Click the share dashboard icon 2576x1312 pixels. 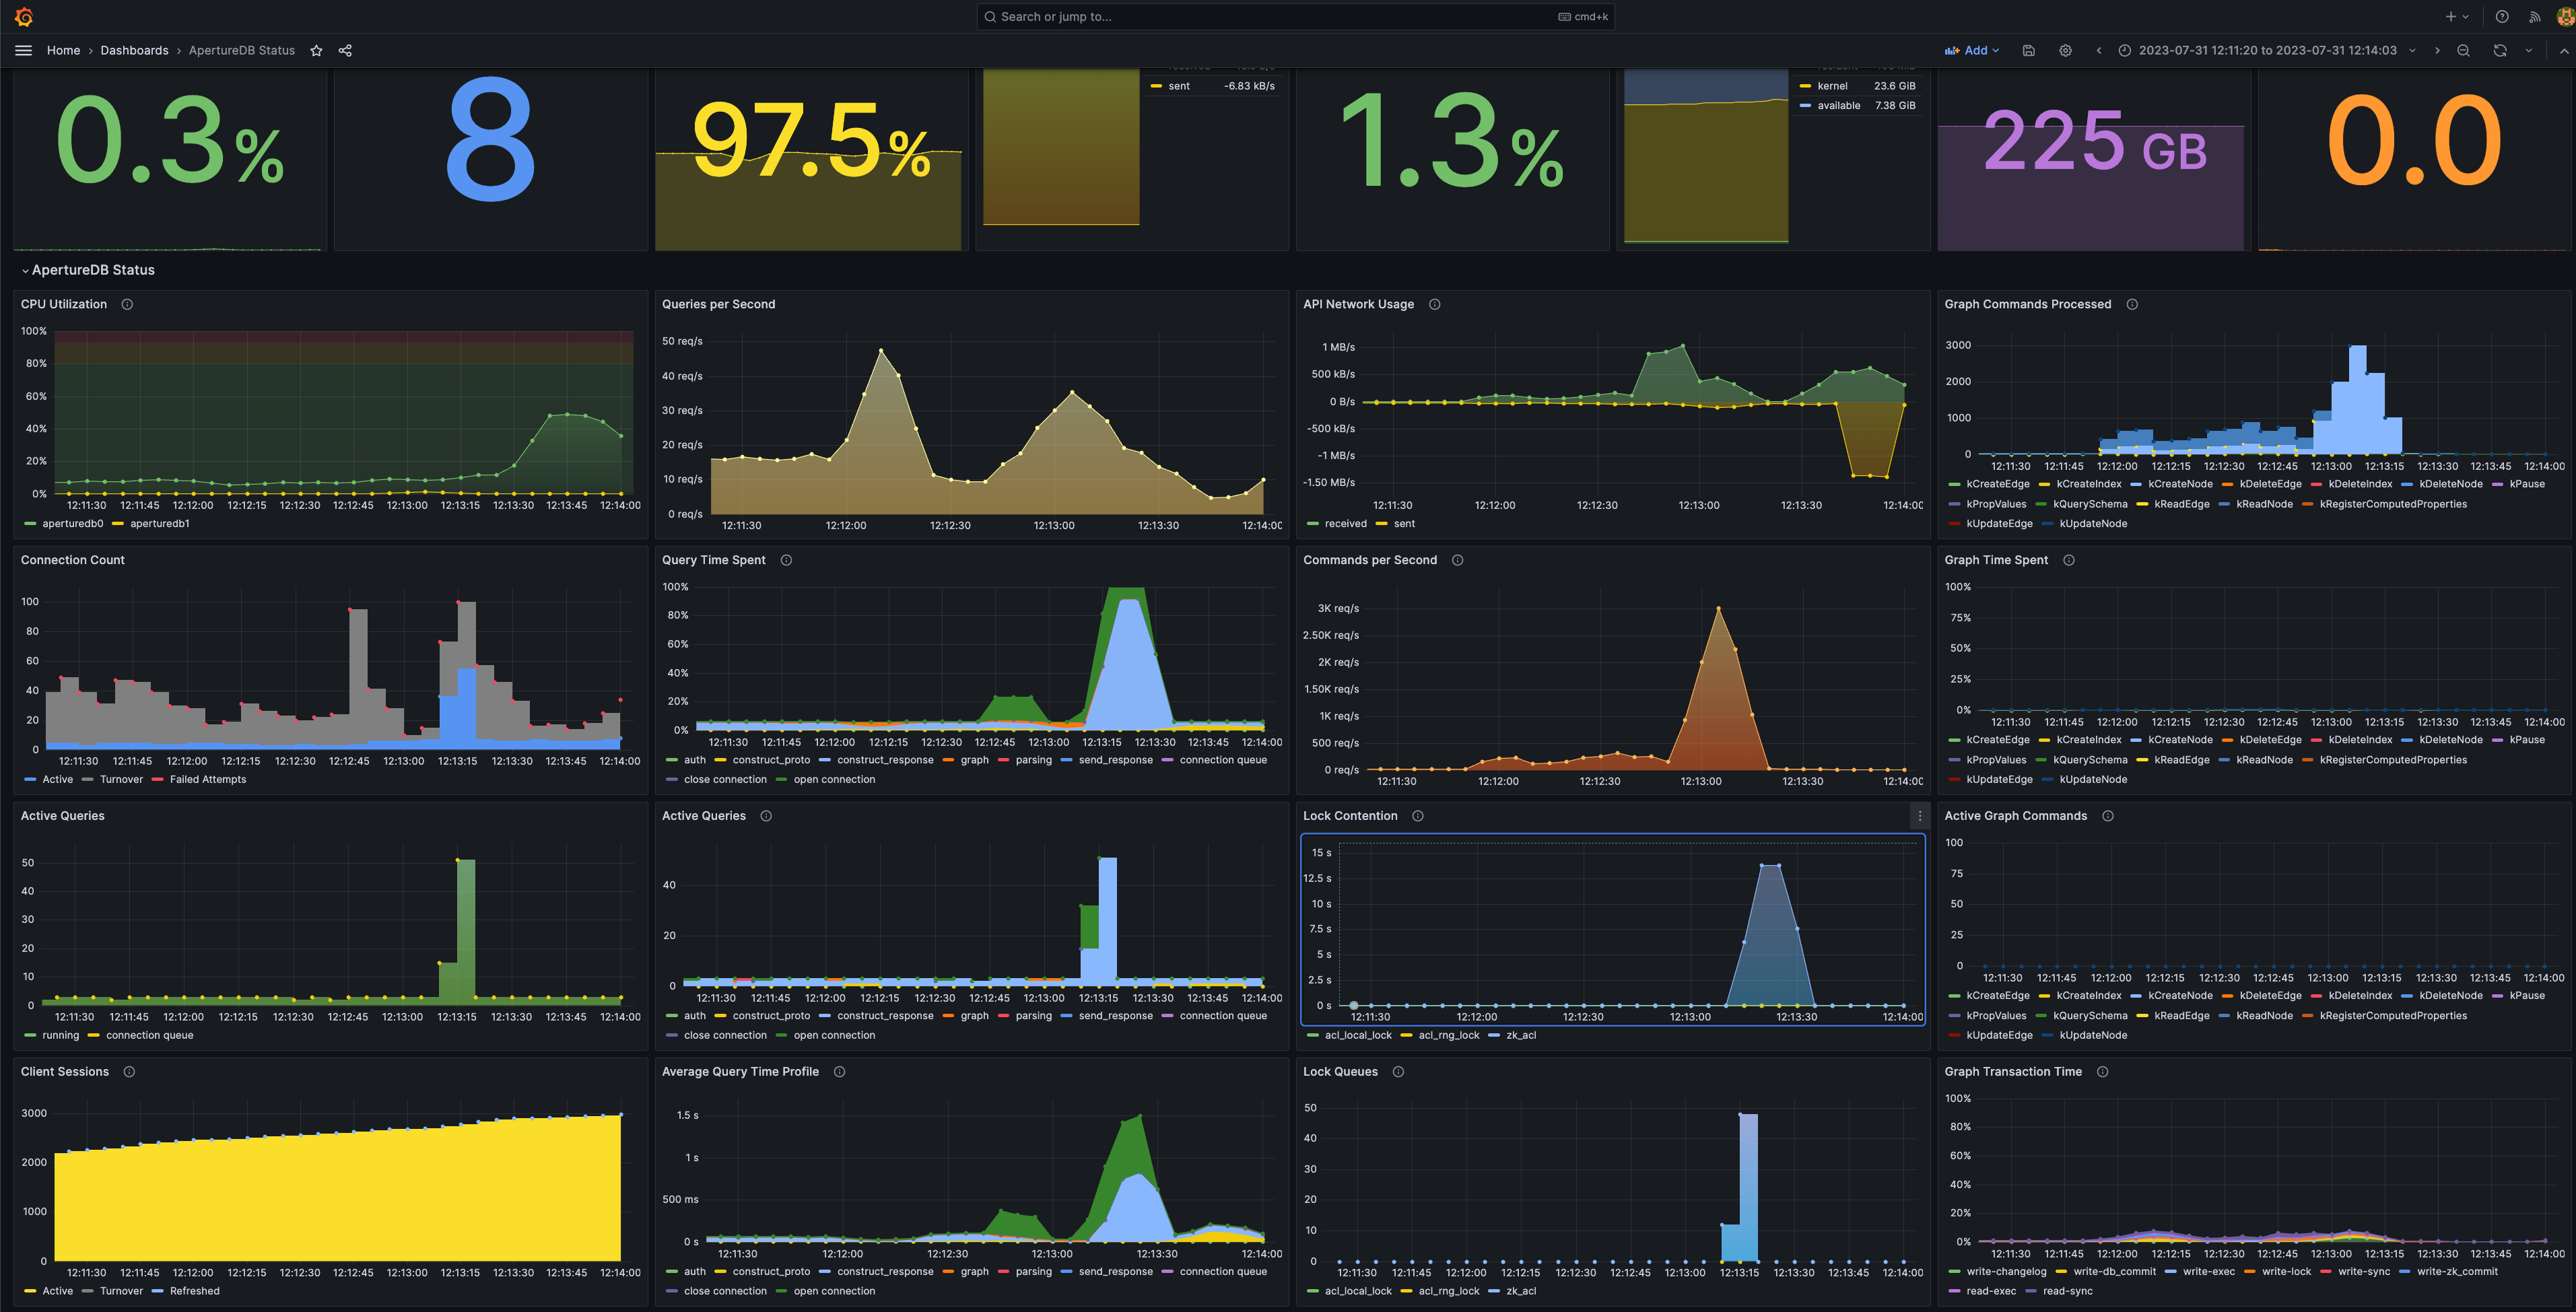click(x=345, y=51)
